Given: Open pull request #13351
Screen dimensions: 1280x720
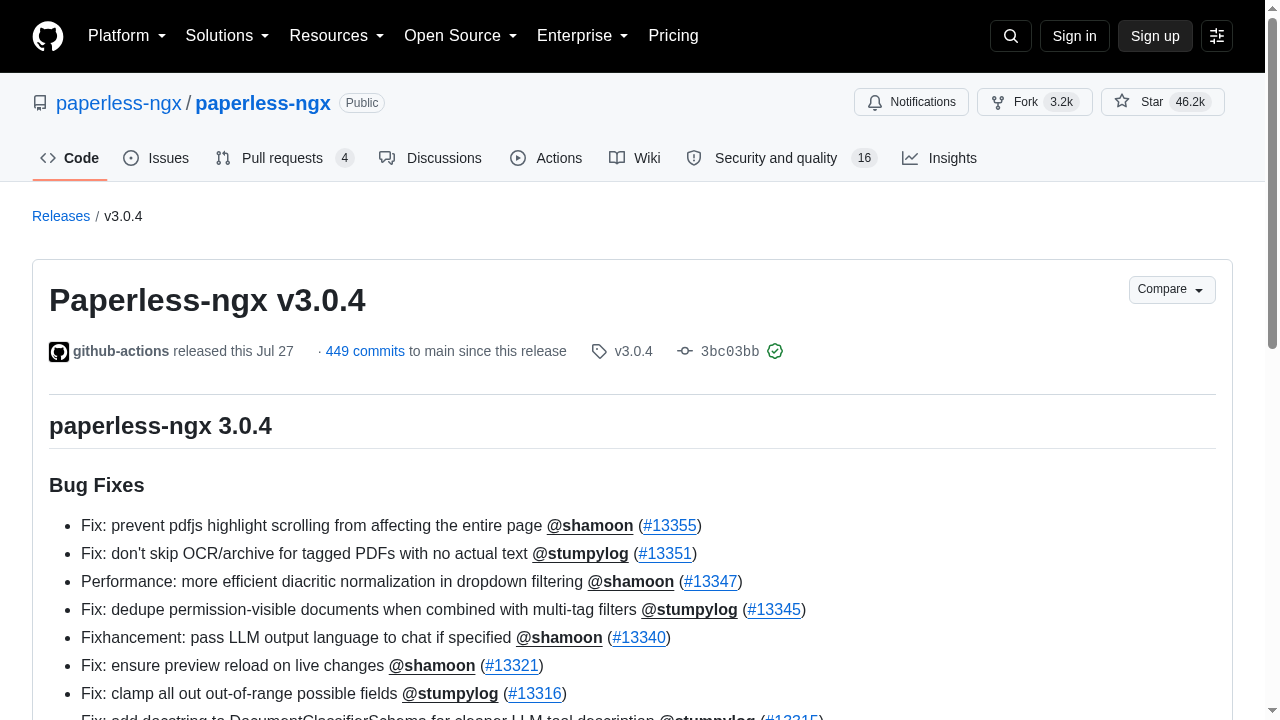Looking at the screenshot, I should point(665,553).
